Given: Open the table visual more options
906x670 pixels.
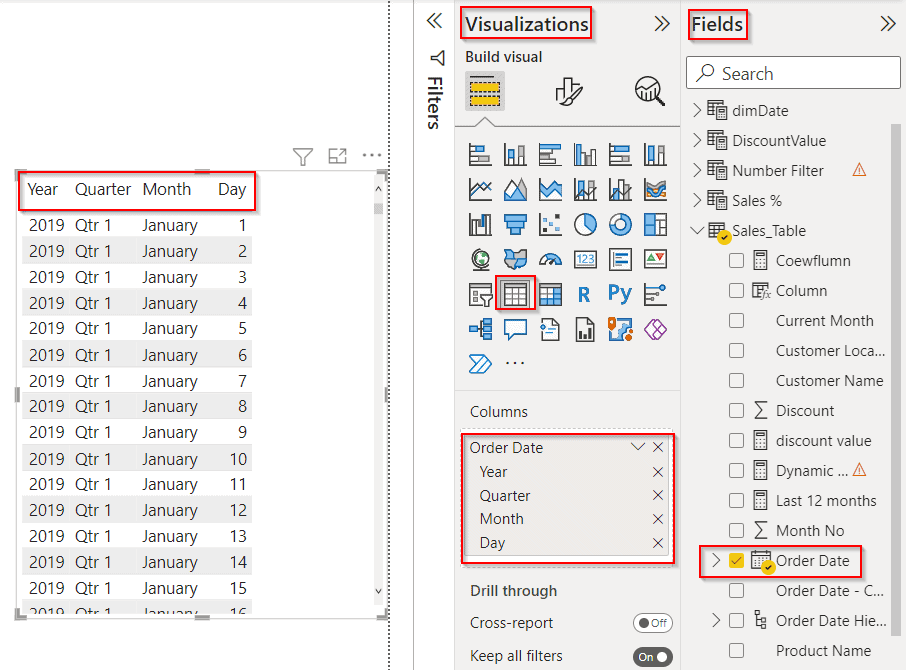Looking at the screenshot, I should [372, 155].
